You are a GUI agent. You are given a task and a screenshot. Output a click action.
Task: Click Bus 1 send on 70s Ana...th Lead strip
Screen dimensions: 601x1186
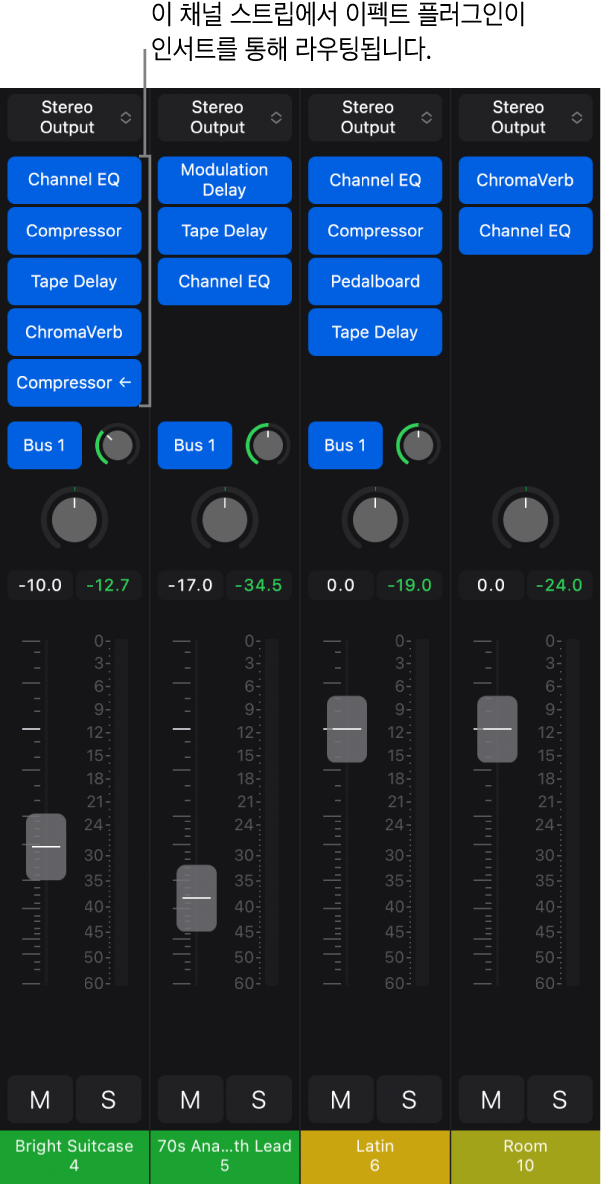(x=194, y=446)
